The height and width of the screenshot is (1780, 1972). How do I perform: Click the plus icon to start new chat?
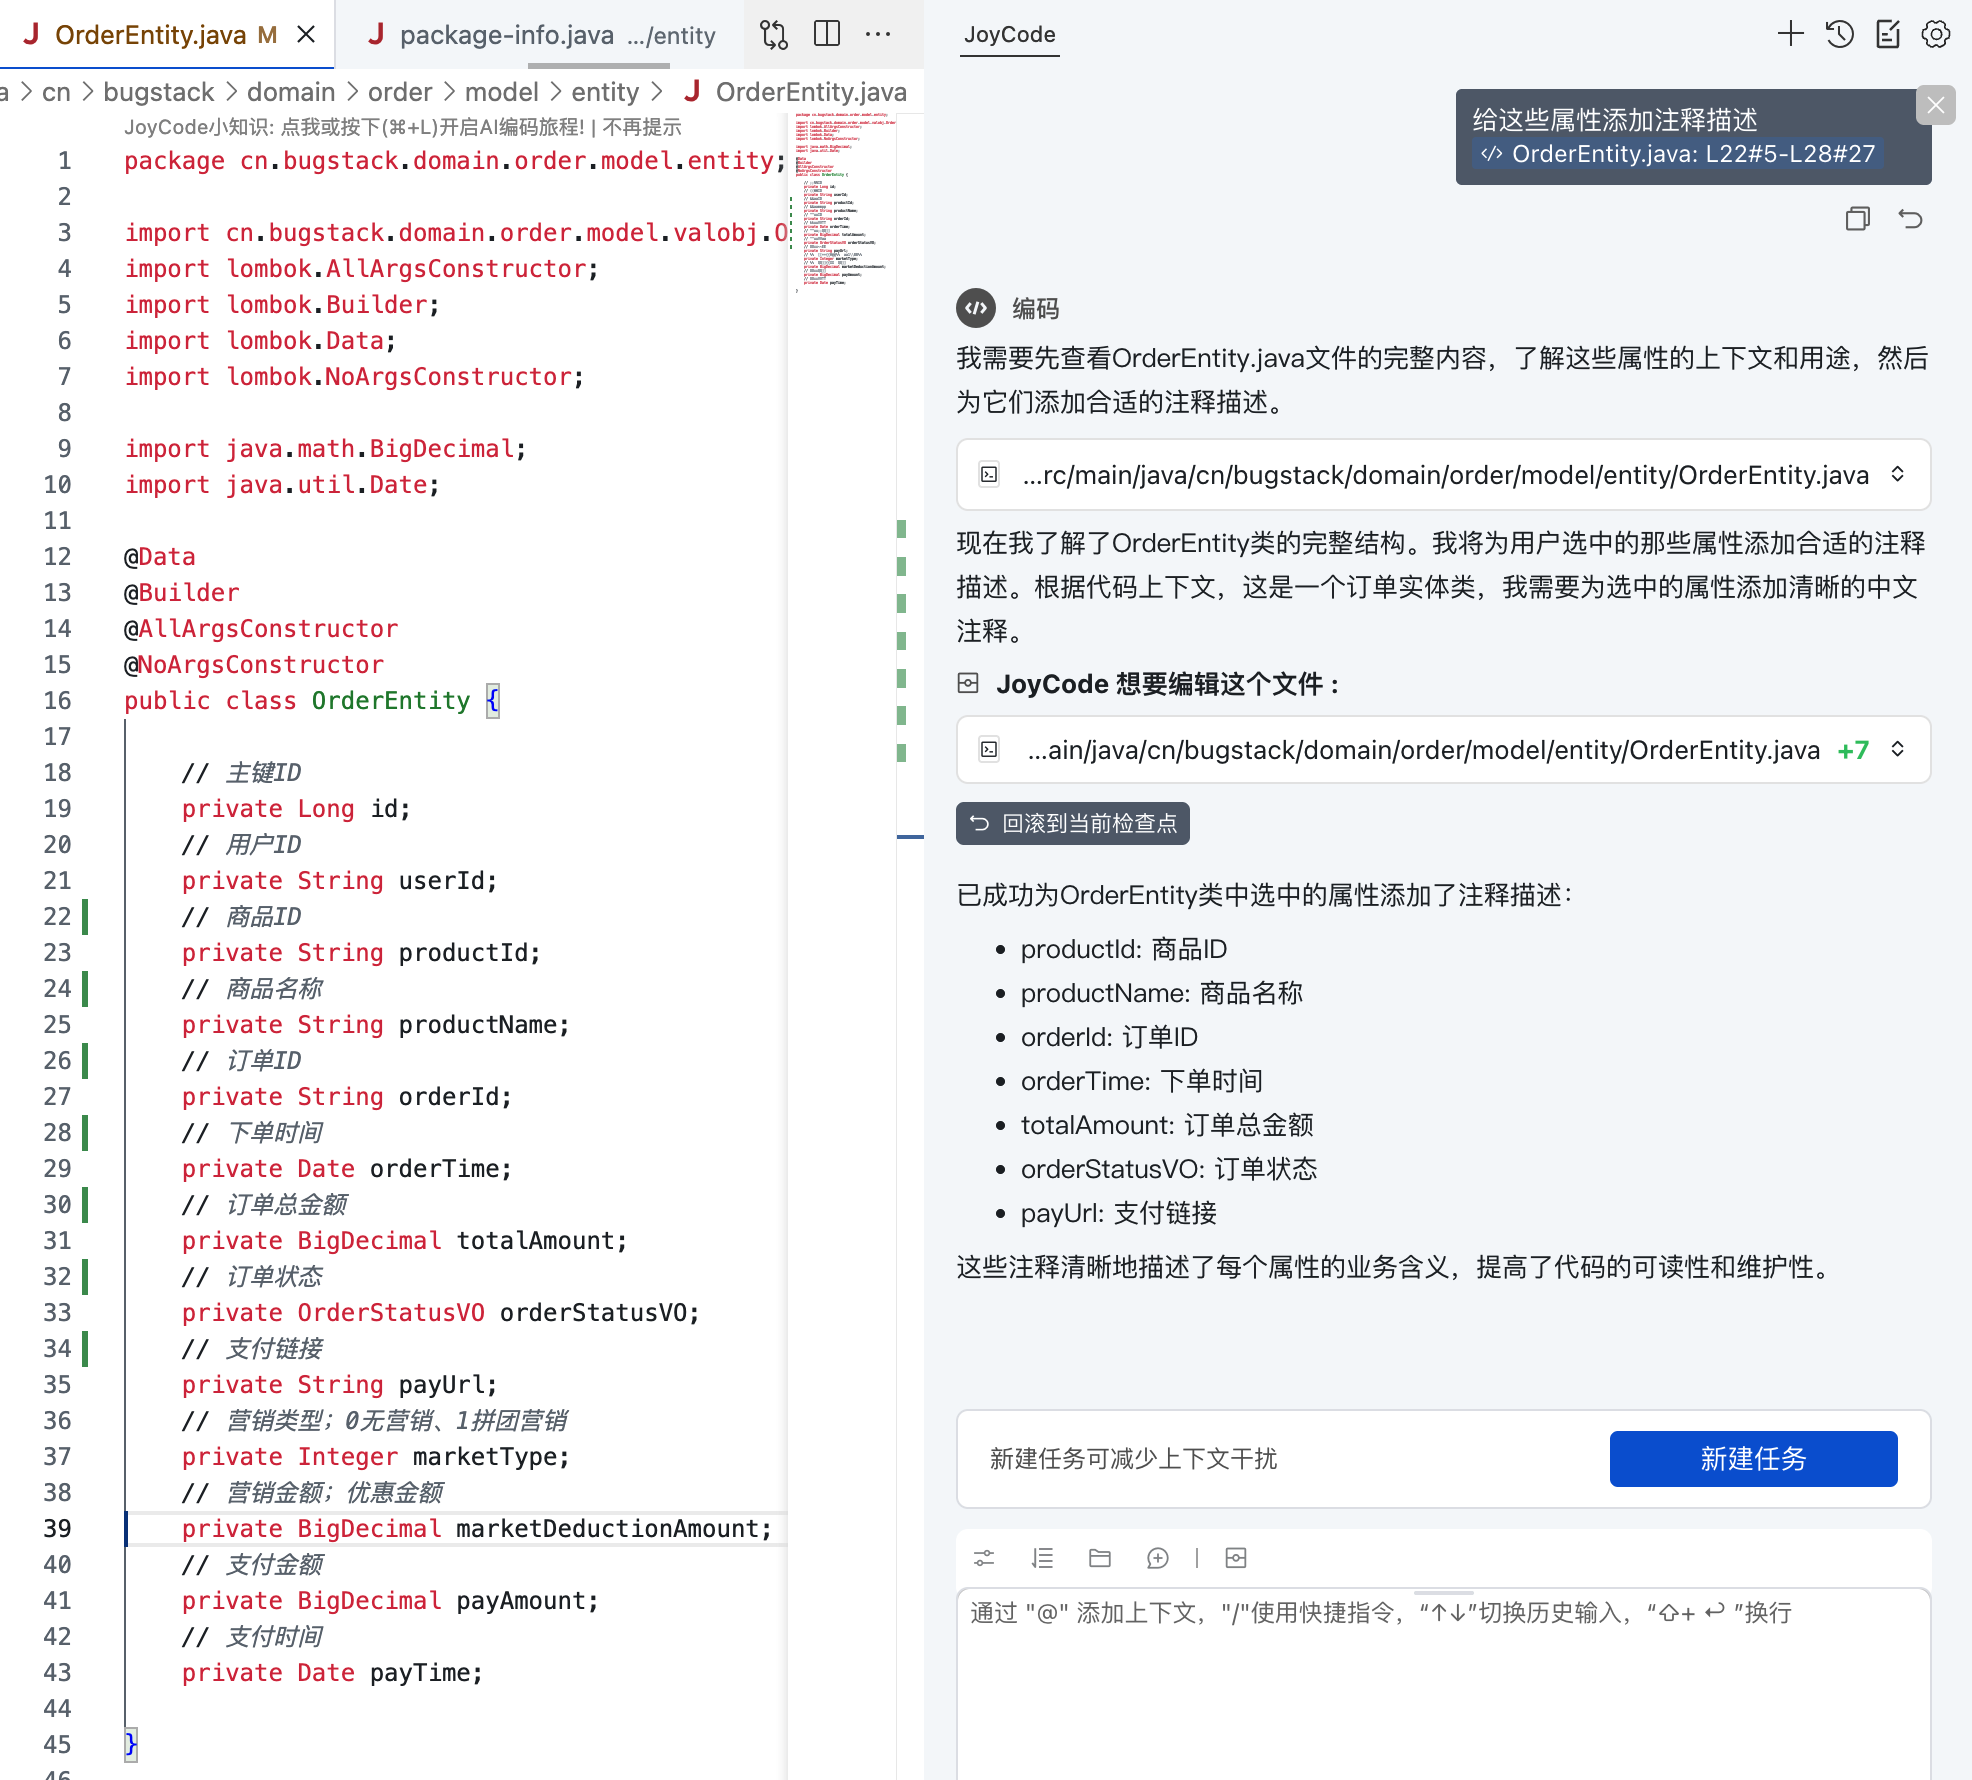pyautogui.click(x=1790, y=35)
